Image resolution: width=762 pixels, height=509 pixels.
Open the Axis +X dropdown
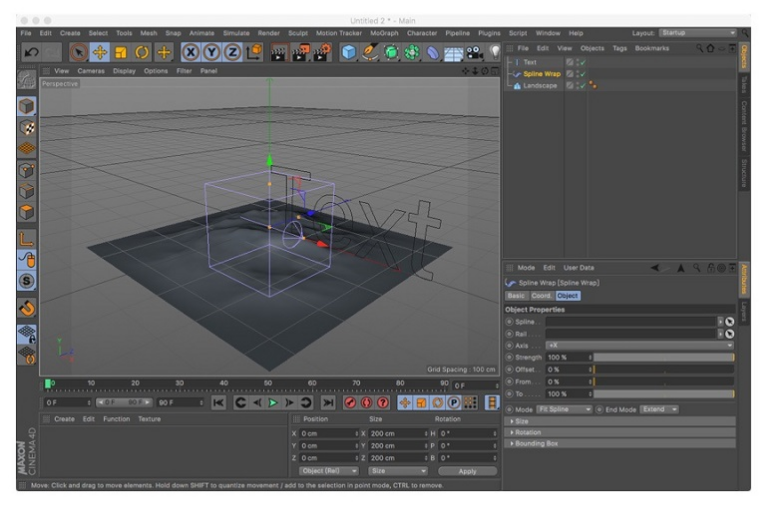click(639, 345)
